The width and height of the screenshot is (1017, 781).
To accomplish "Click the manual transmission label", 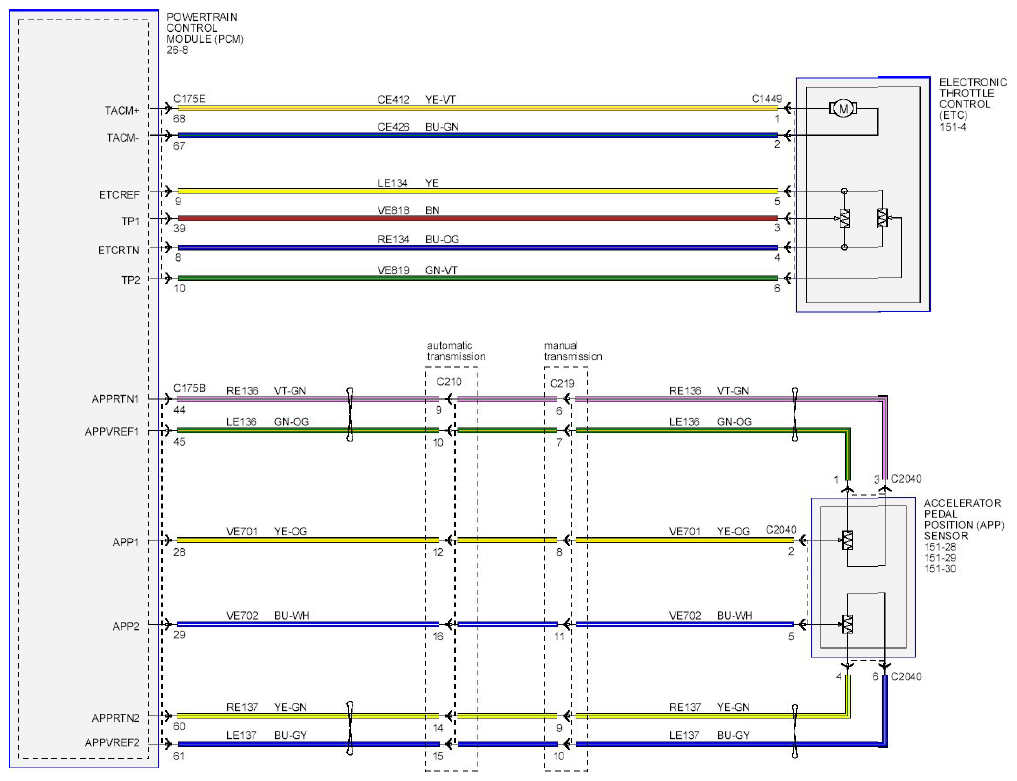I will [573, 351].
